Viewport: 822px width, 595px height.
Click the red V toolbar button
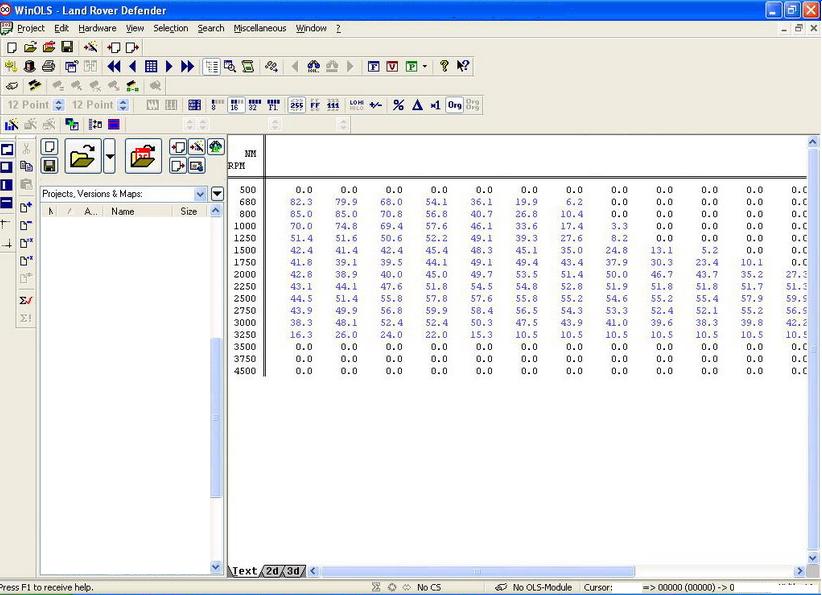[x=392, y=66]
